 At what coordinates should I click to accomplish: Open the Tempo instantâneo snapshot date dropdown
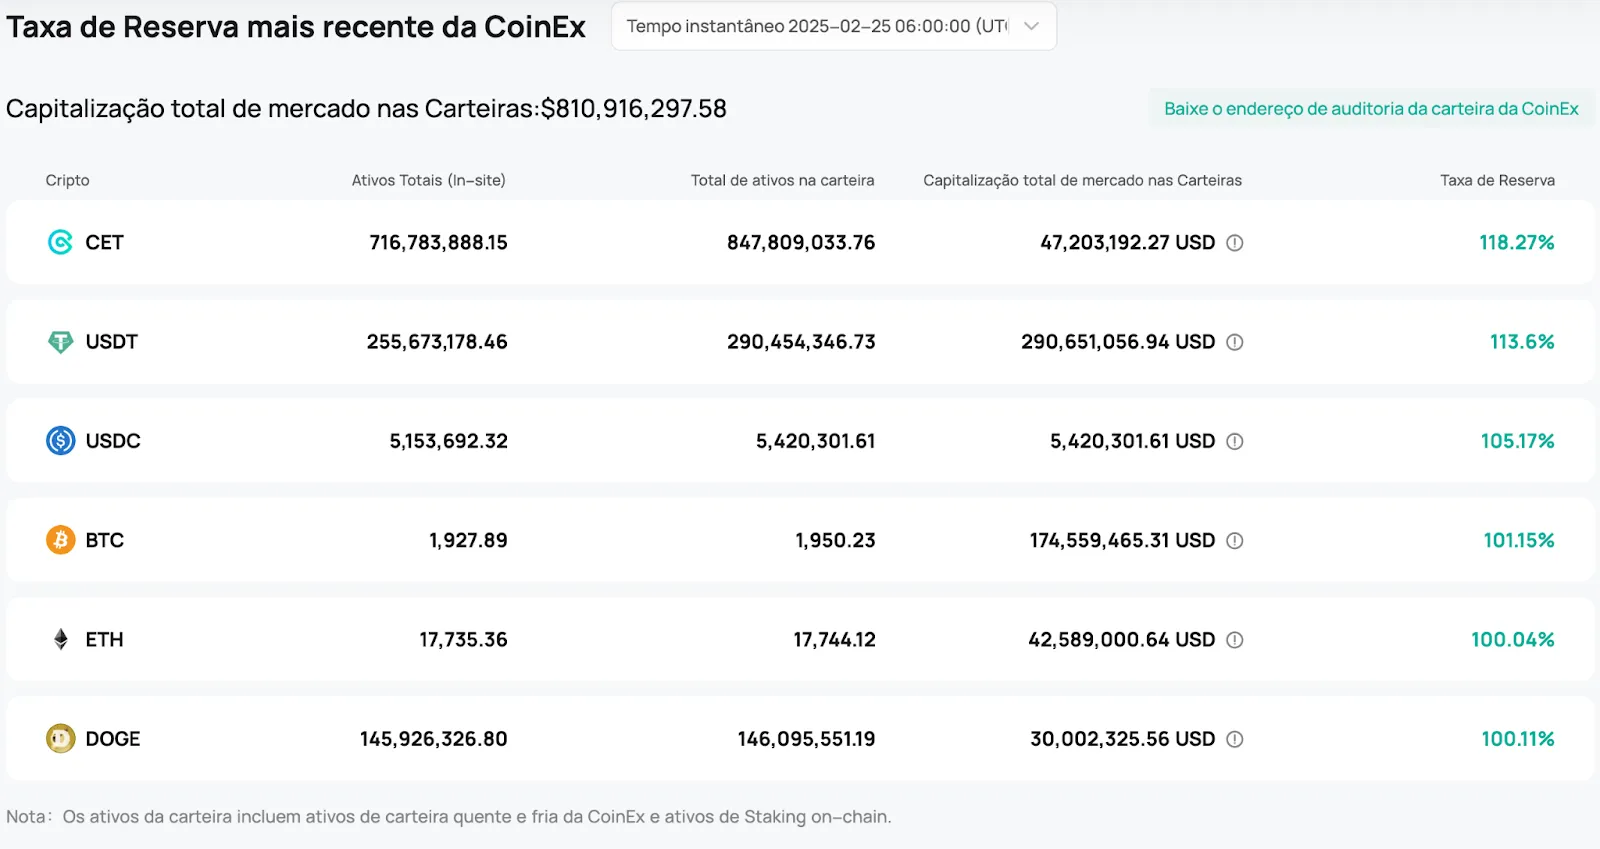pos(834,26)
